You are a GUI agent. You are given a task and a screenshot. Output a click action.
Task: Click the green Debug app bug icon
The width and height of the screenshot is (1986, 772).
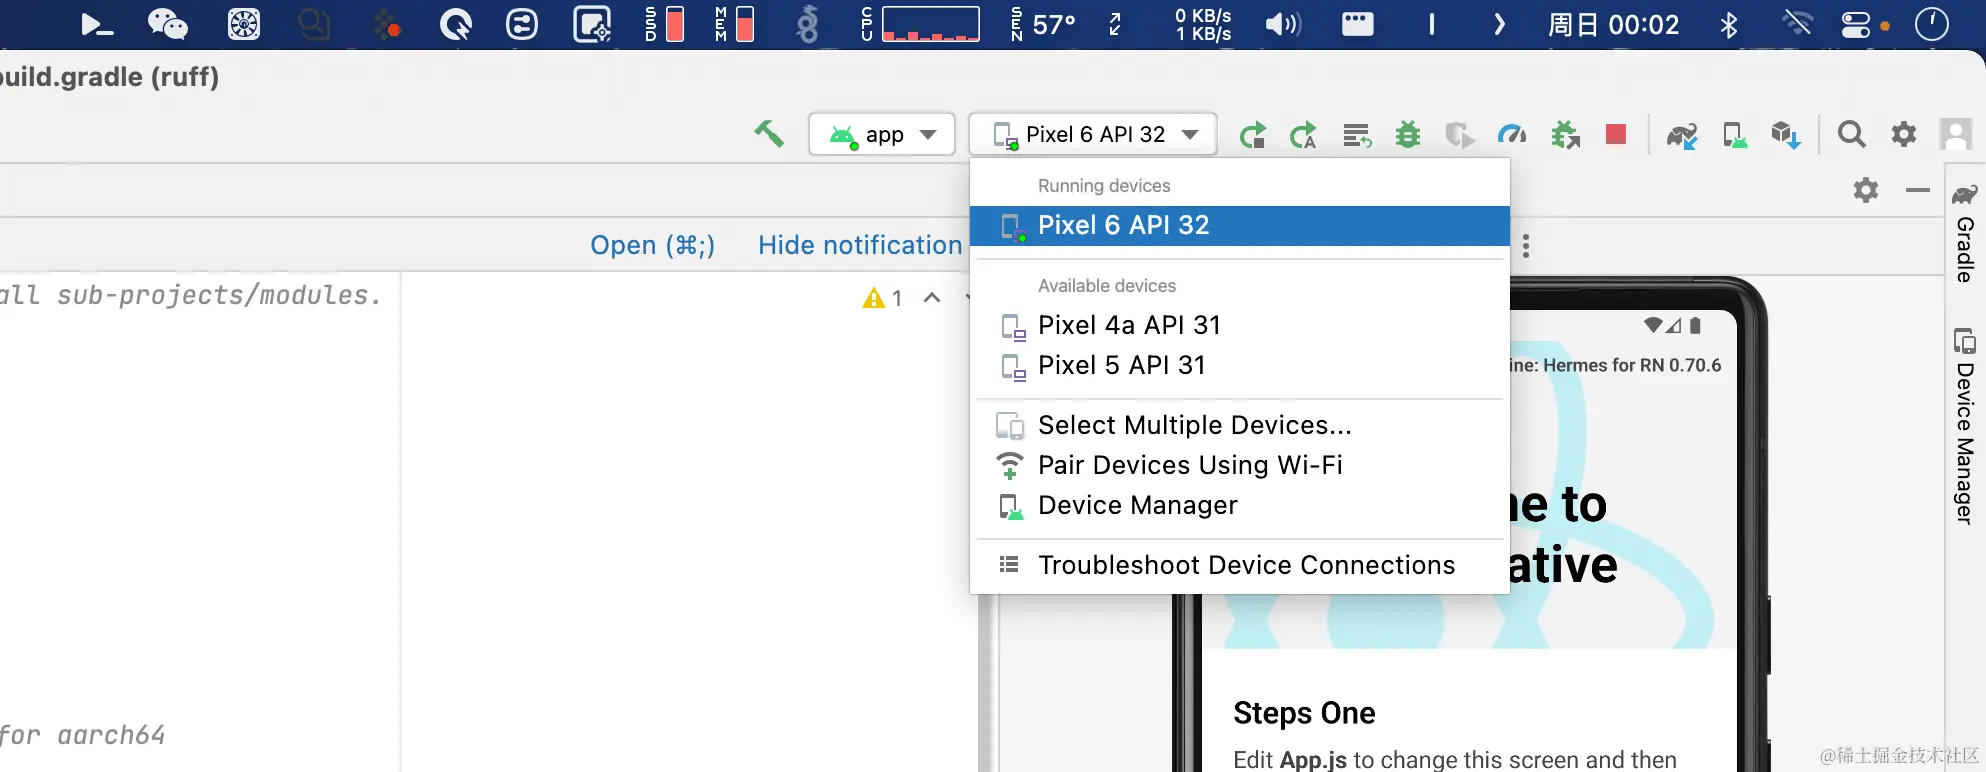coord(1408,135)
